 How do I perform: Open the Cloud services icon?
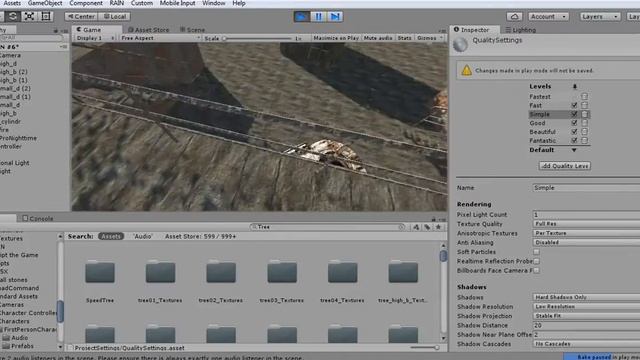click(514, 17)
